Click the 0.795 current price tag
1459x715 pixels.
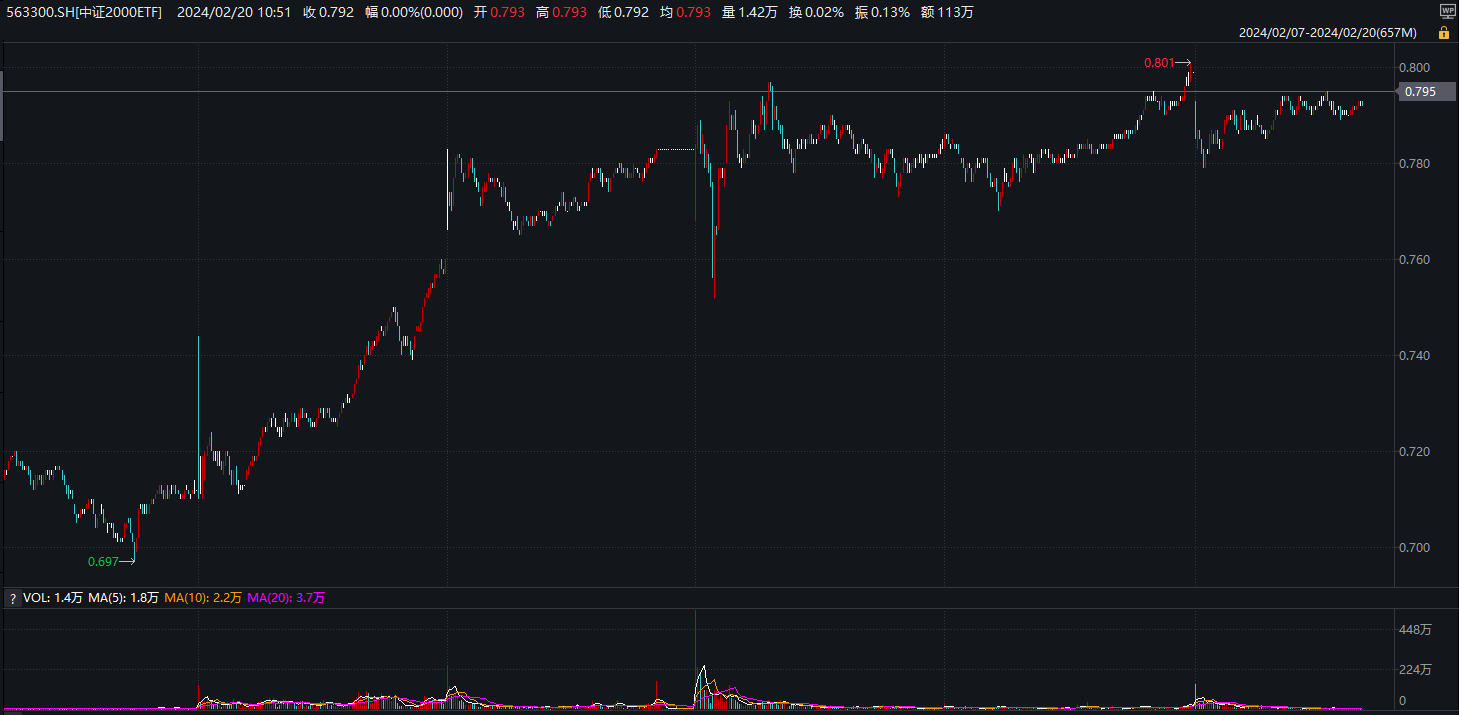point(1427,92)
